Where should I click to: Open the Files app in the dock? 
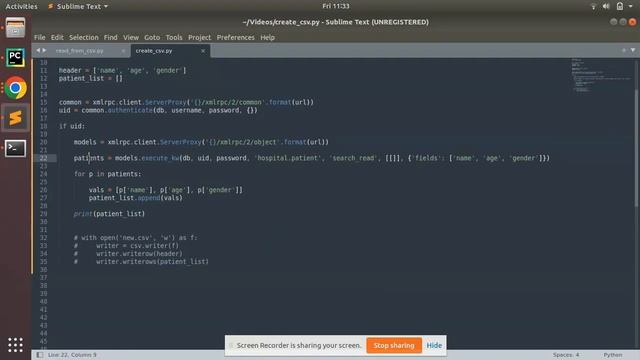[16, 28]
